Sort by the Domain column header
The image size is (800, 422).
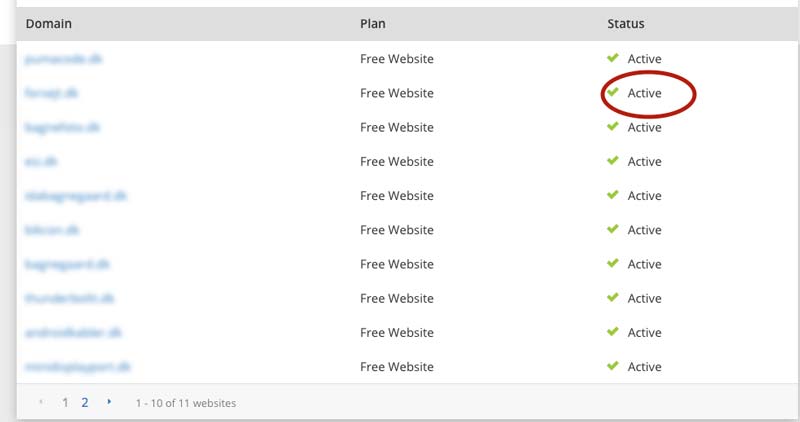49,23
